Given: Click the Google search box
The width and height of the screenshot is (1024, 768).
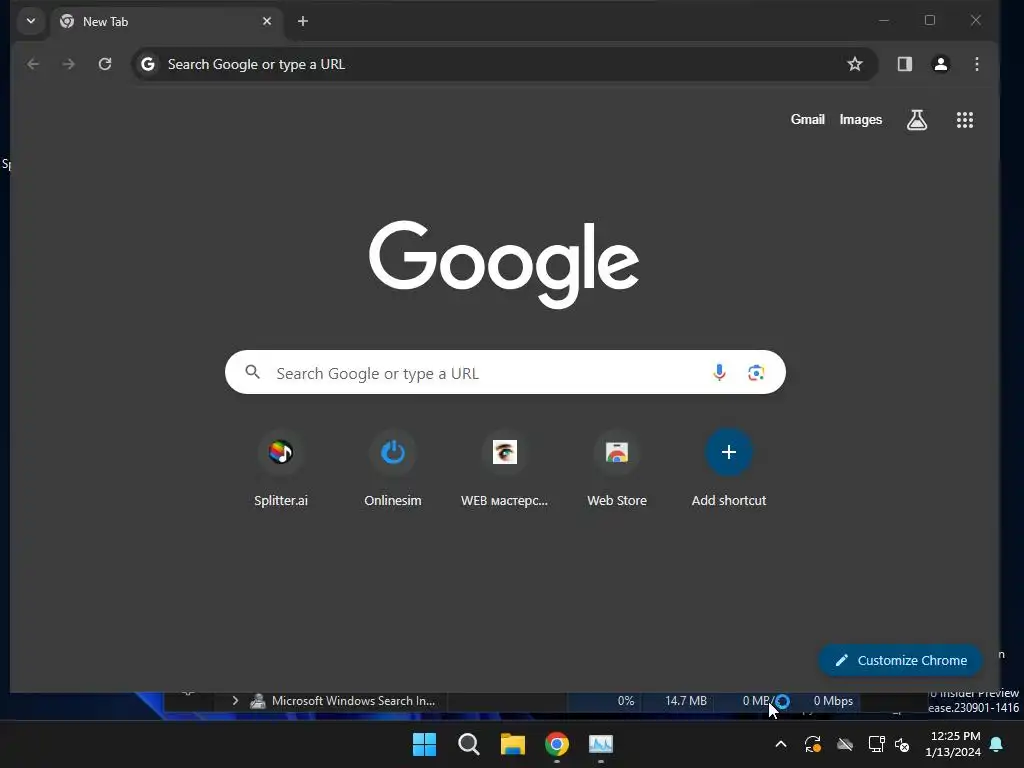Looking at the screenshot, I should (x=505, y=372).
